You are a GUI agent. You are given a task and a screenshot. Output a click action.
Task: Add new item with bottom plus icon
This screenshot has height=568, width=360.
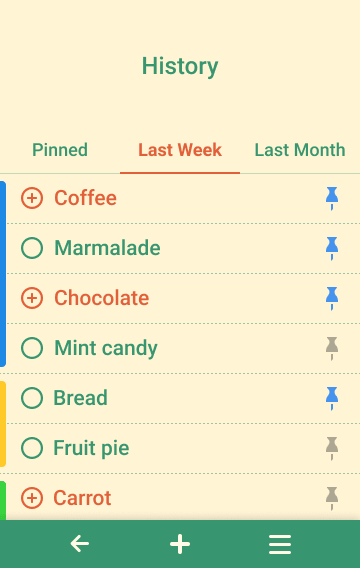180,544
